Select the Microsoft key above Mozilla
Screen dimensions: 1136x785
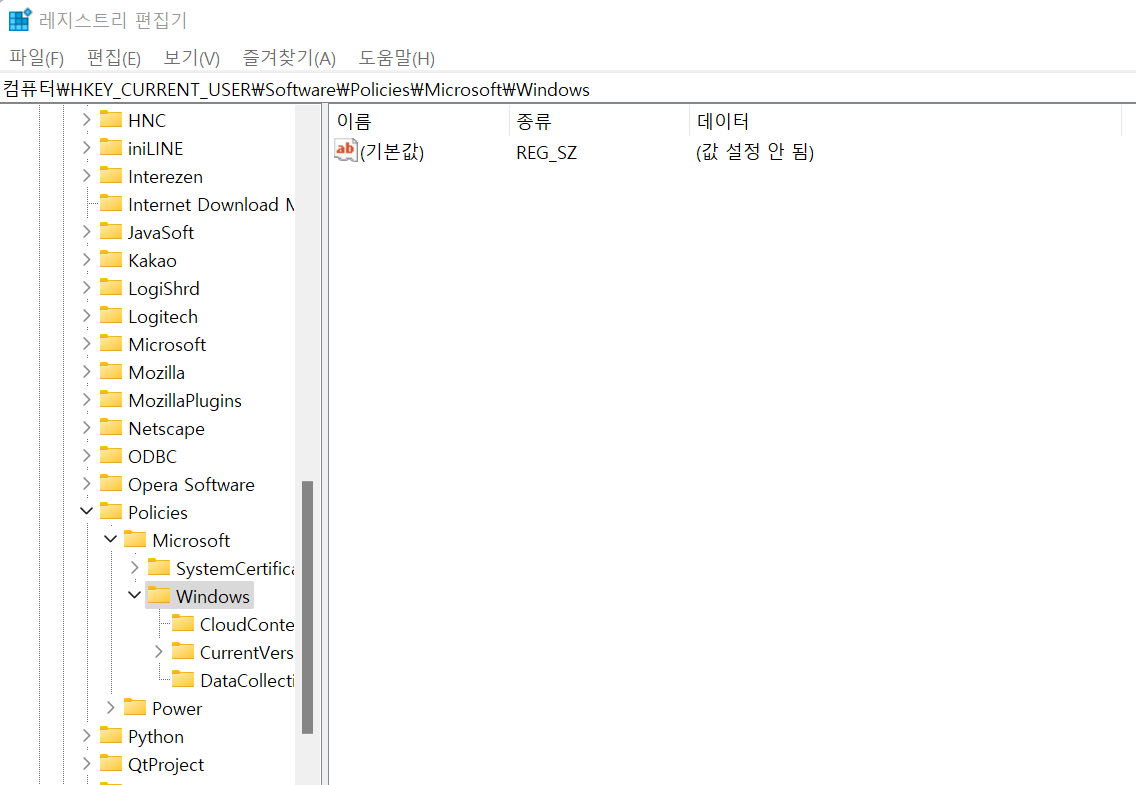click(x=167, y=345)
